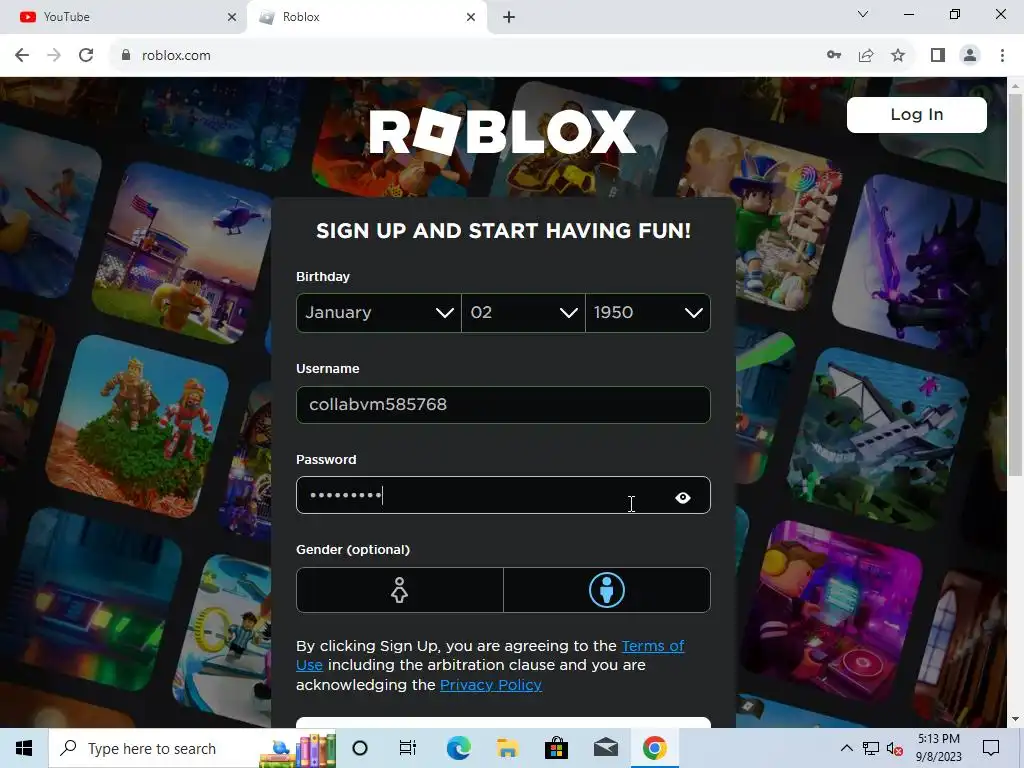Open the Privacy Policy link

click(490, 685)
